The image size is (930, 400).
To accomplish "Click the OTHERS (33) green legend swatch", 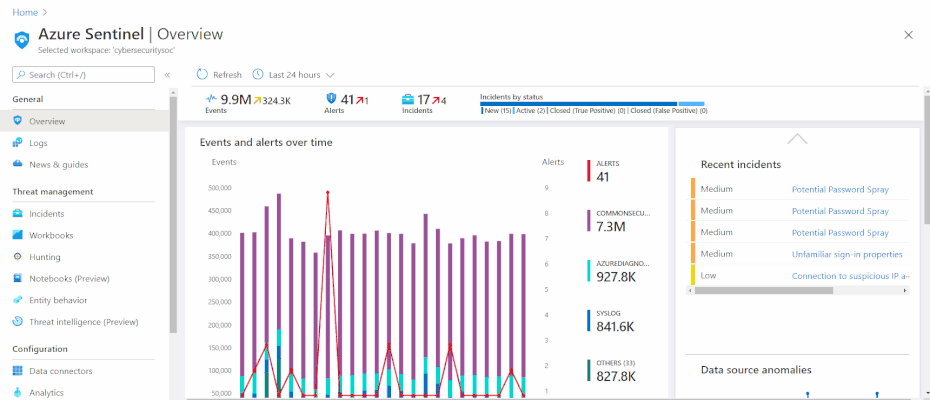I will [588, 370].
